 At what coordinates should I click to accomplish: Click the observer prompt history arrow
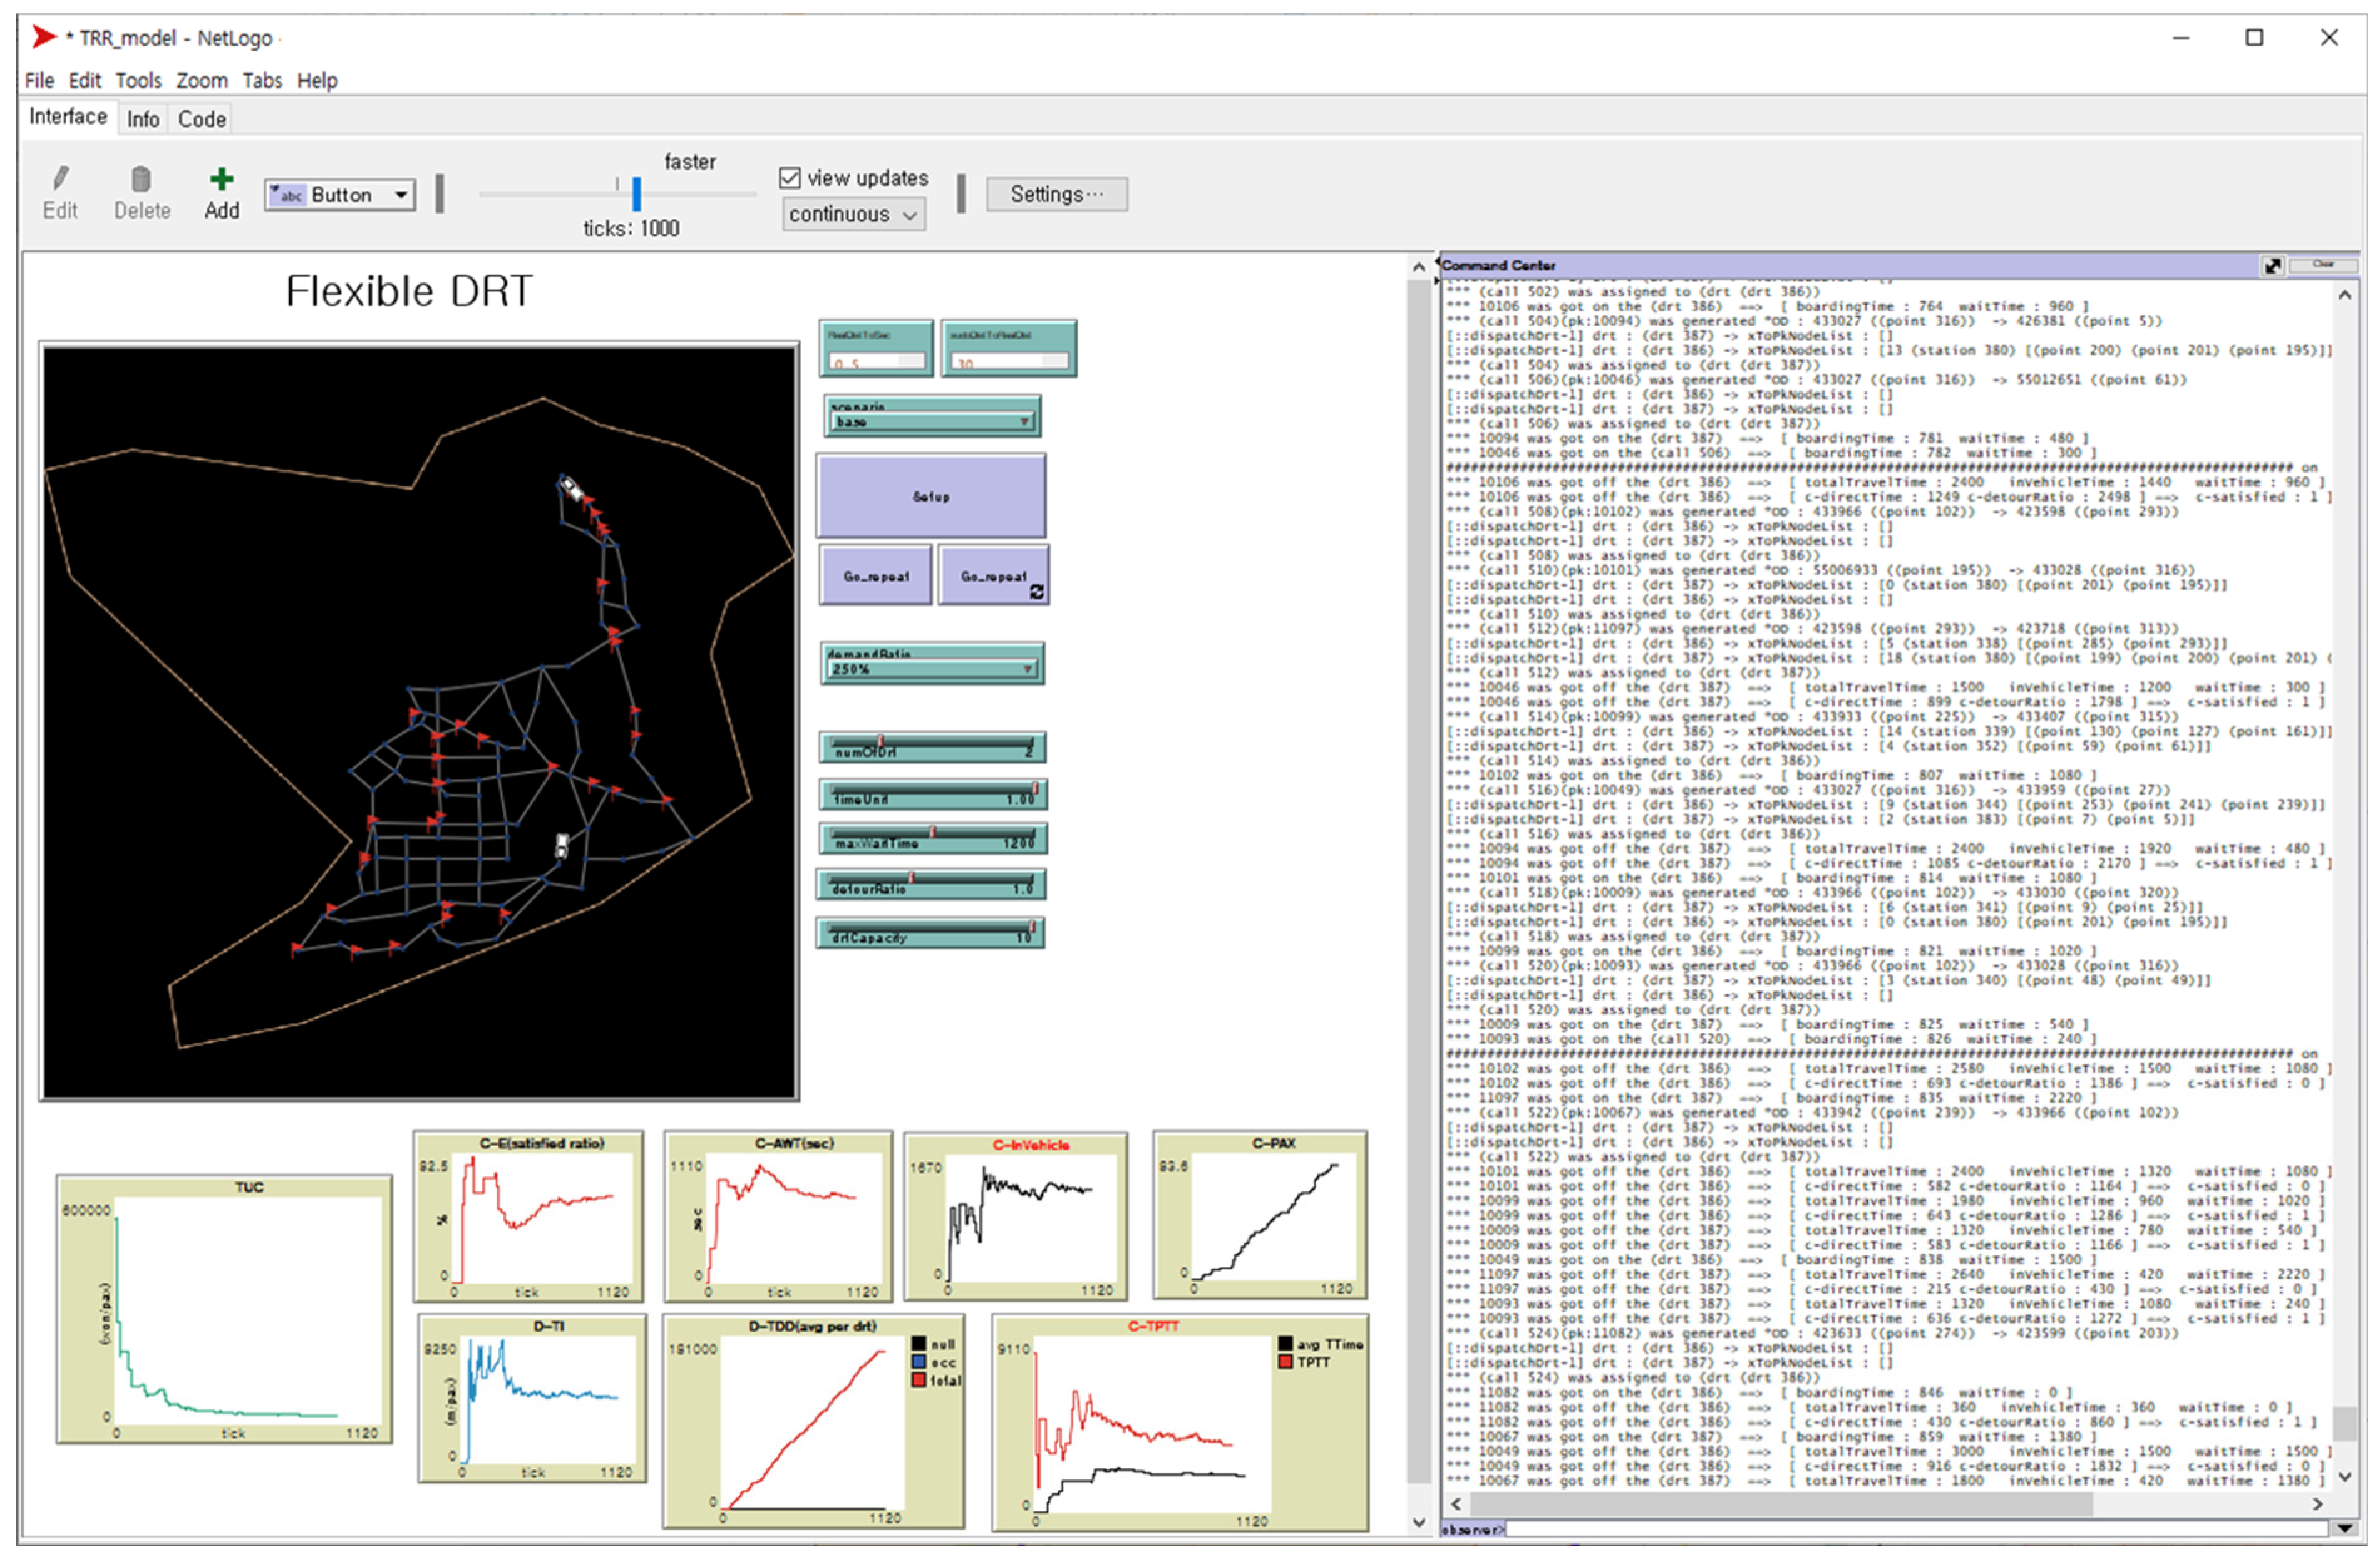2345,1528
